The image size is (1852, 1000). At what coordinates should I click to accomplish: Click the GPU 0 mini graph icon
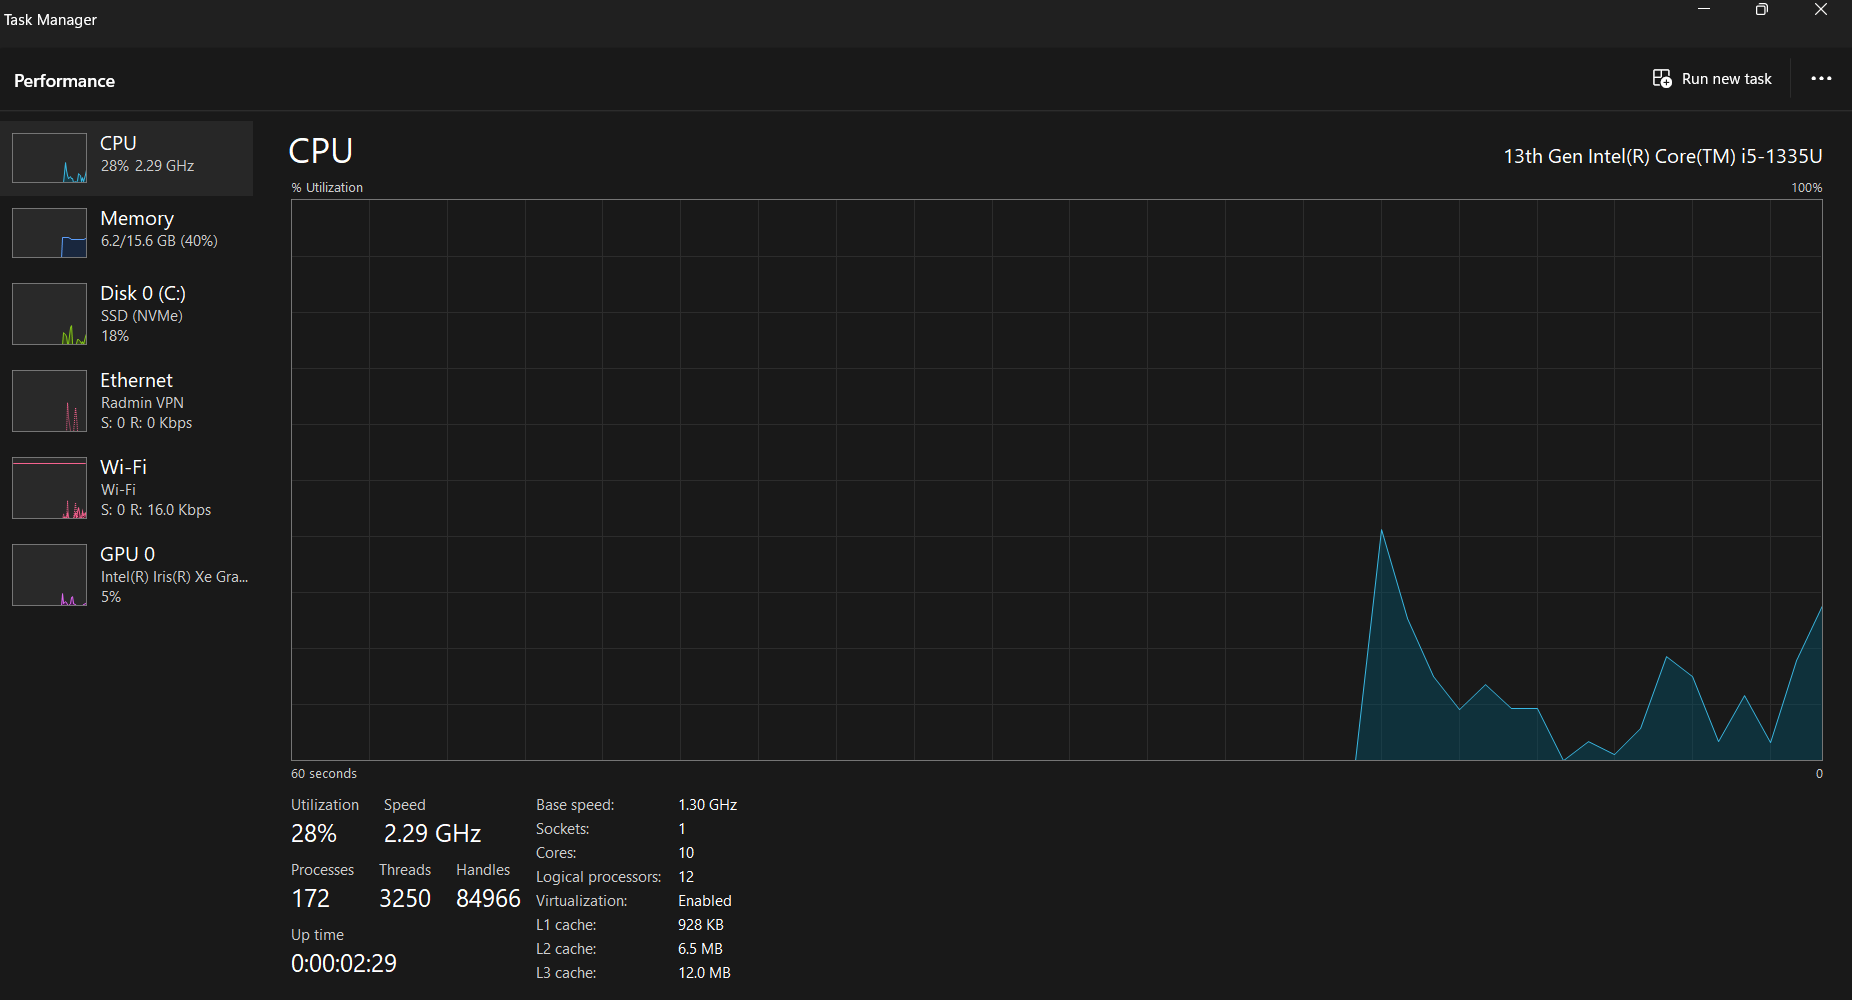click(x=49, y=575)
